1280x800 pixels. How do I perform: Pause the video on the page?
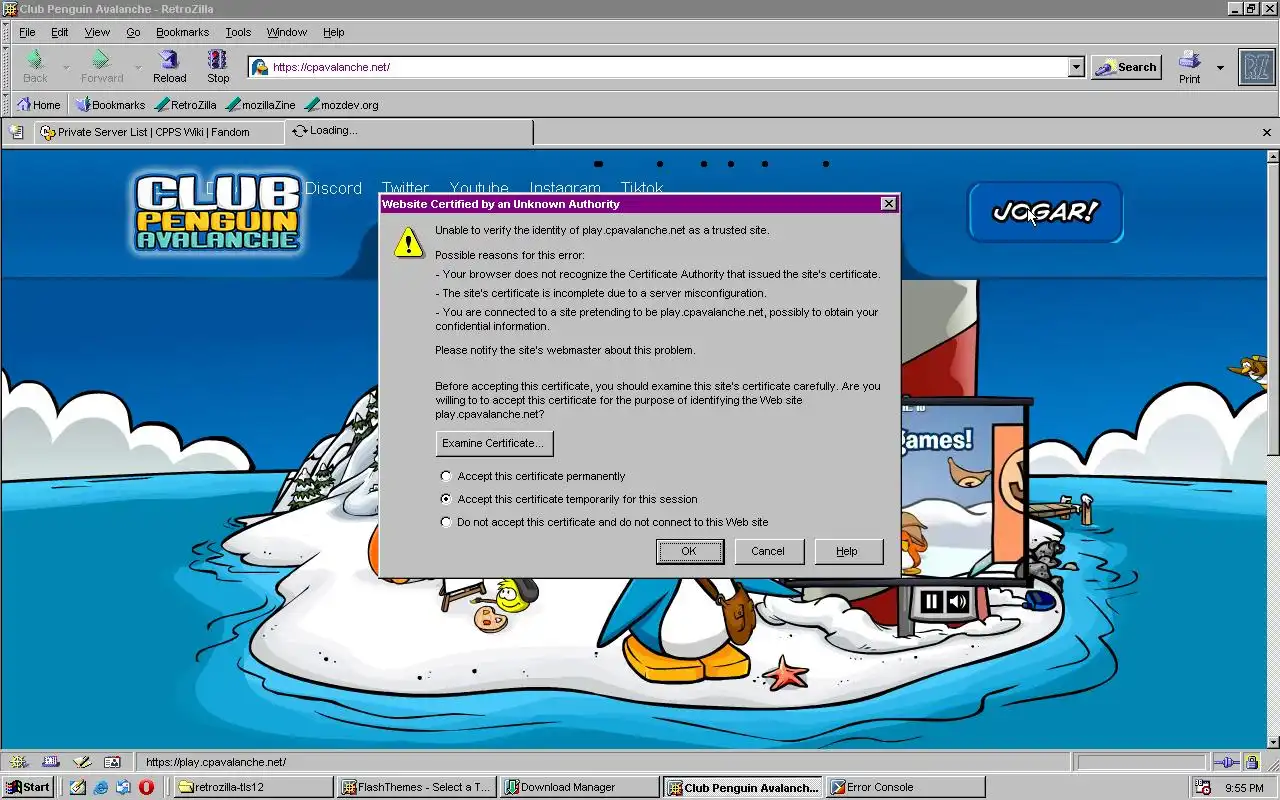[x=931, y=601]
